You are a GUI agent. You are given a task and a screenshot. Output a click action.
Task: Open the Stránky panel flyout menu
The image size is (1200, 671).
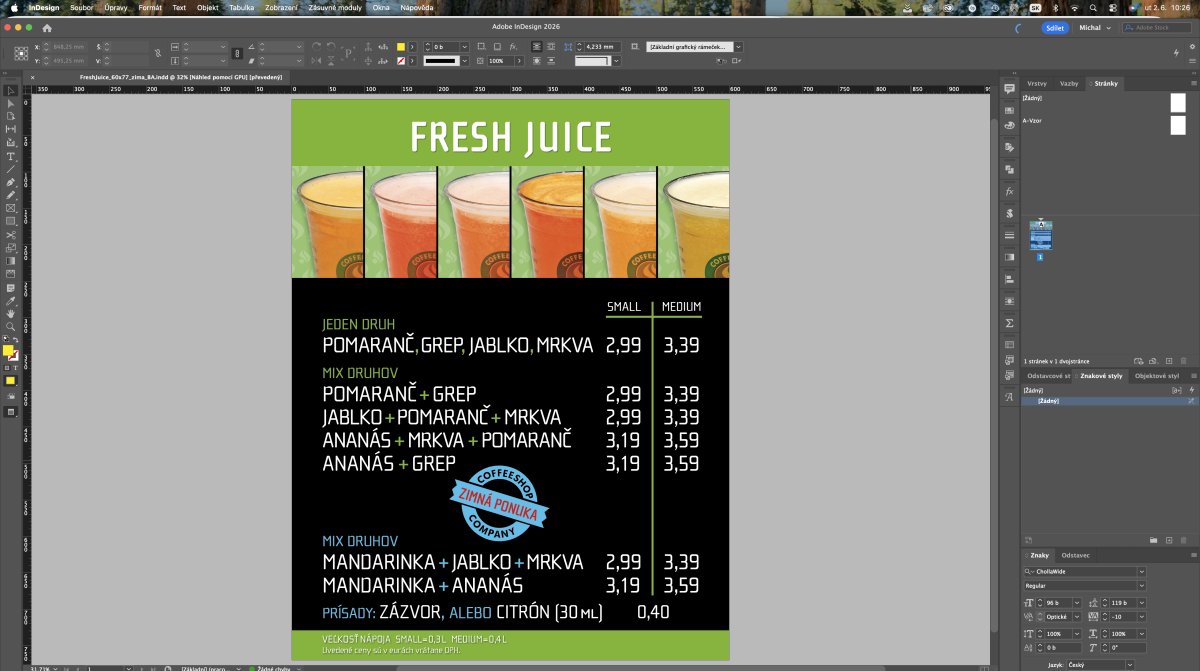click(1192, 83)
